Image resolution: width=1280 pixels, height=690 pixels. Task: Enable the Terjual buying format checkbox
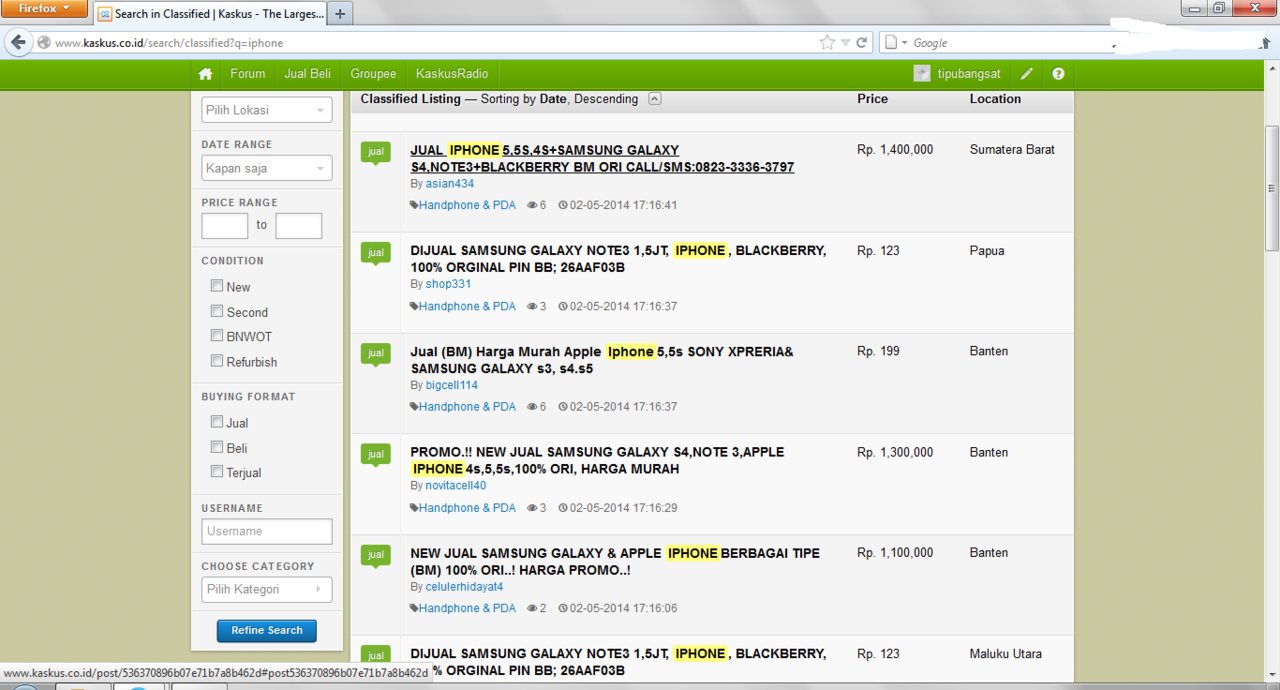click(x=217, y=472)
